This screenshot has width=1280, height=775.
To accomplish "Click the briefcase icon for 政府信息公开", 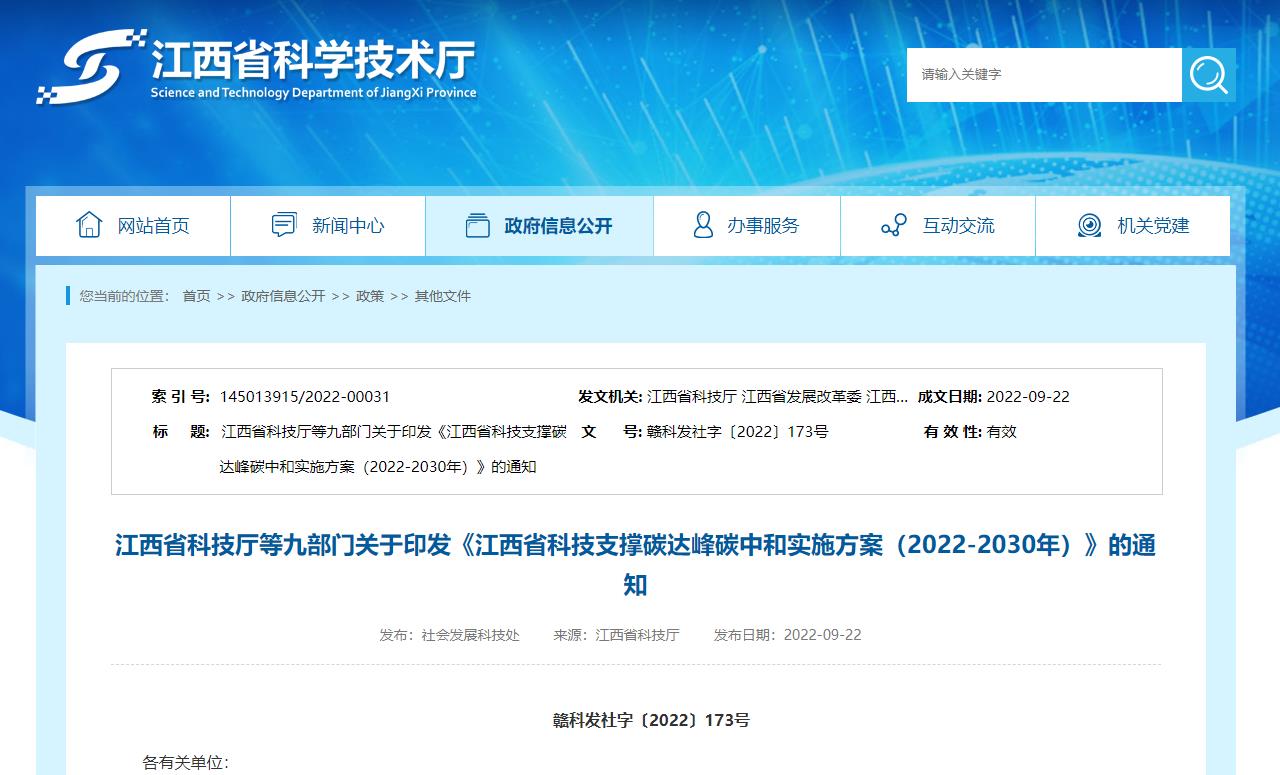I will coord(478,225).
